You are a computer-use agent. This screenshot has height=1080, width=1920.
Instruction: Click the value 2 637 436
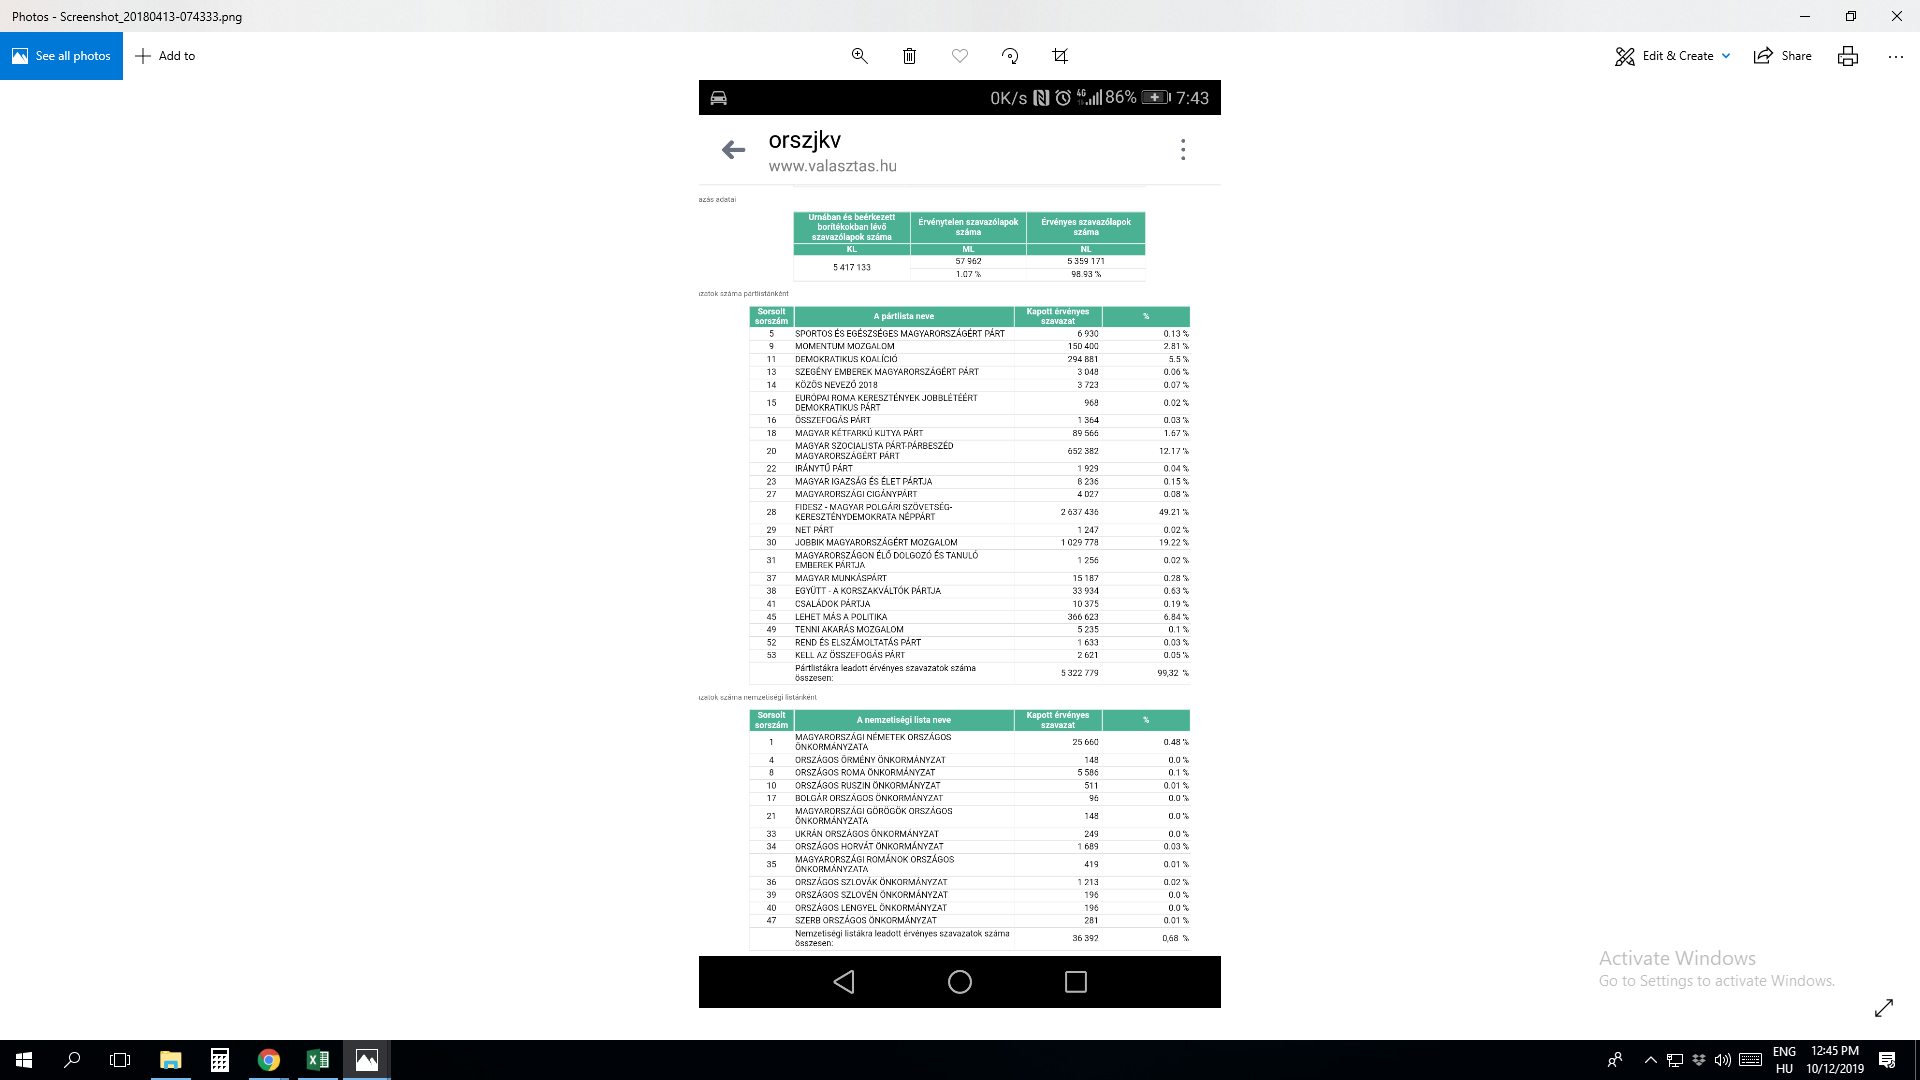1079,512
